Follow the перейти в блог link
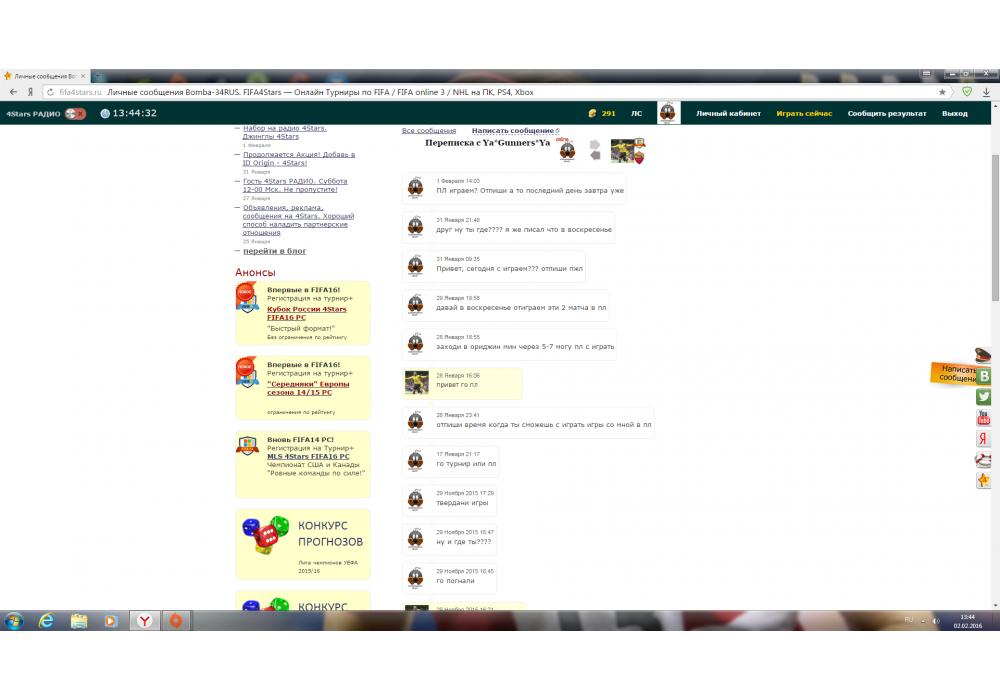 (274, 251)
